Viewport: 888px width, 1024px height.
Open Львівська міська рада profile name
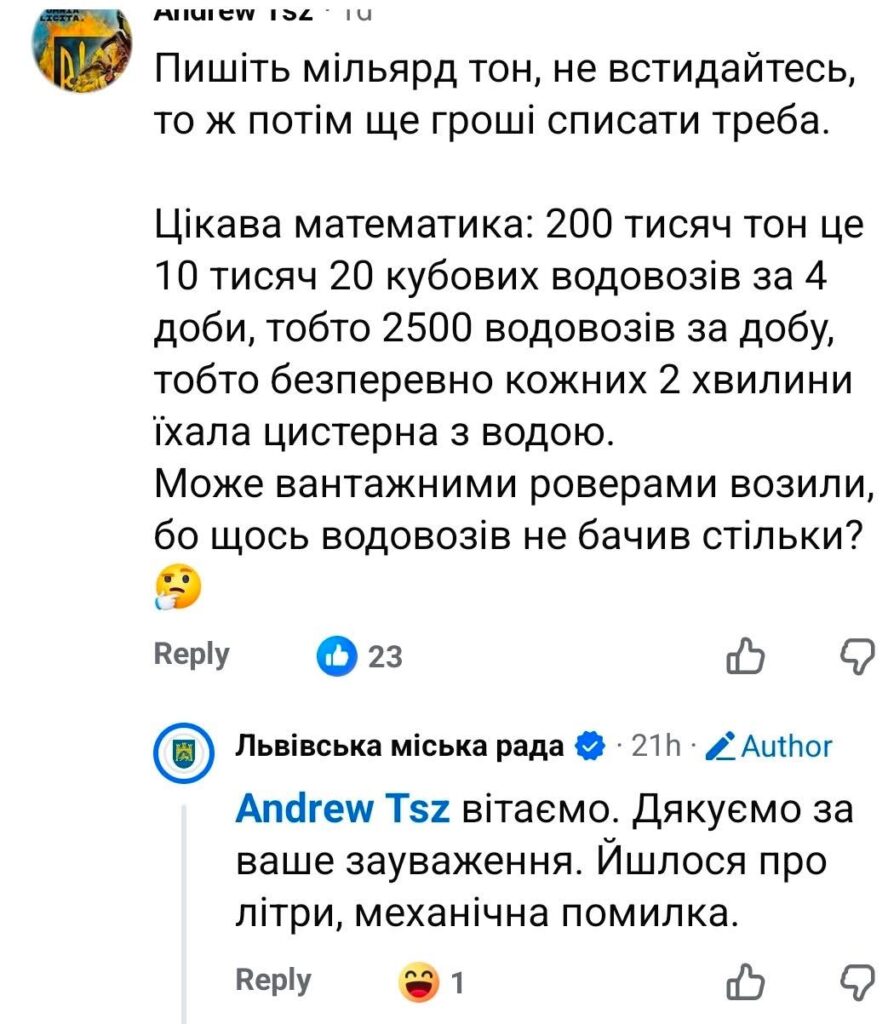pos(400,746)
